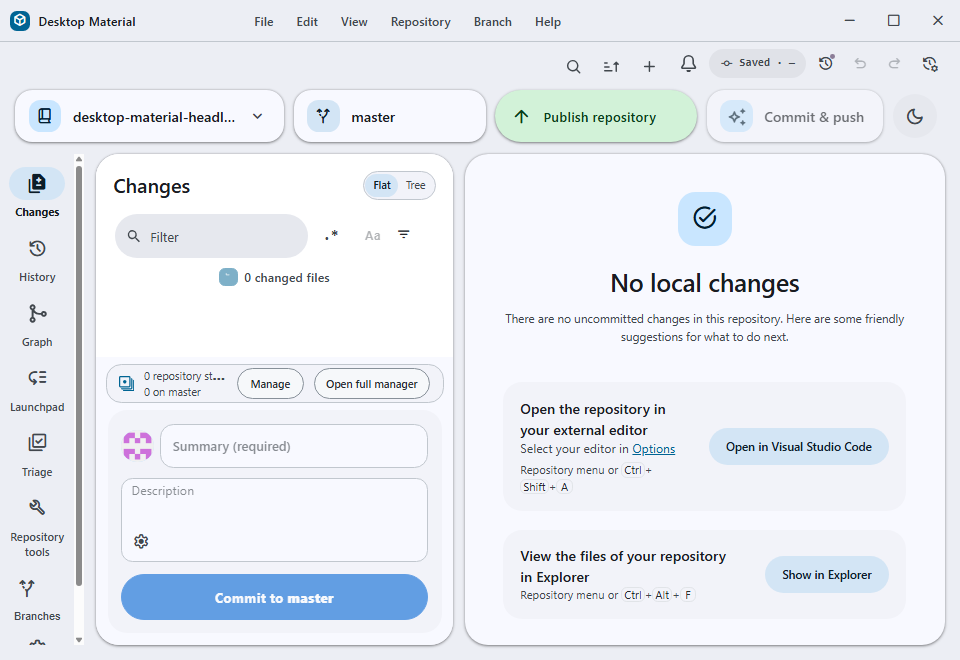This screenshot has width=960, height=660.
Task: Open the View menu
Action: (x=354, y=21)
